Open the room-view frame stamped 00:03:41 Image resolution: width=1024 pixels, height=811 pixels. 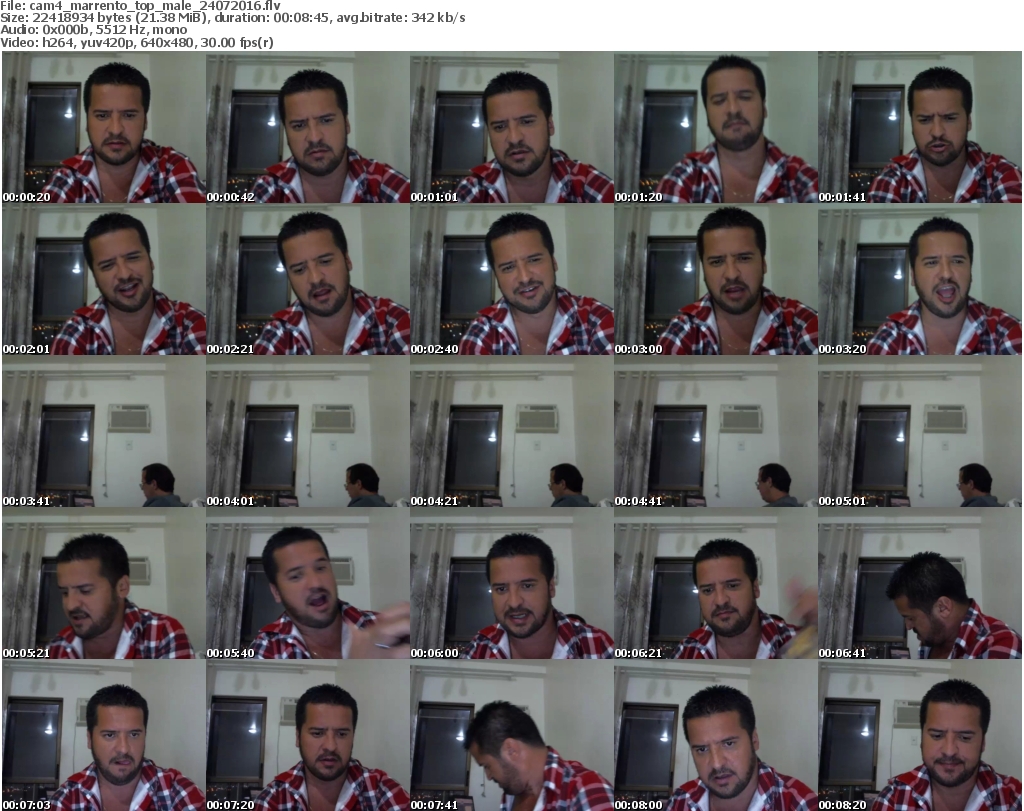[x=104, y=432]
